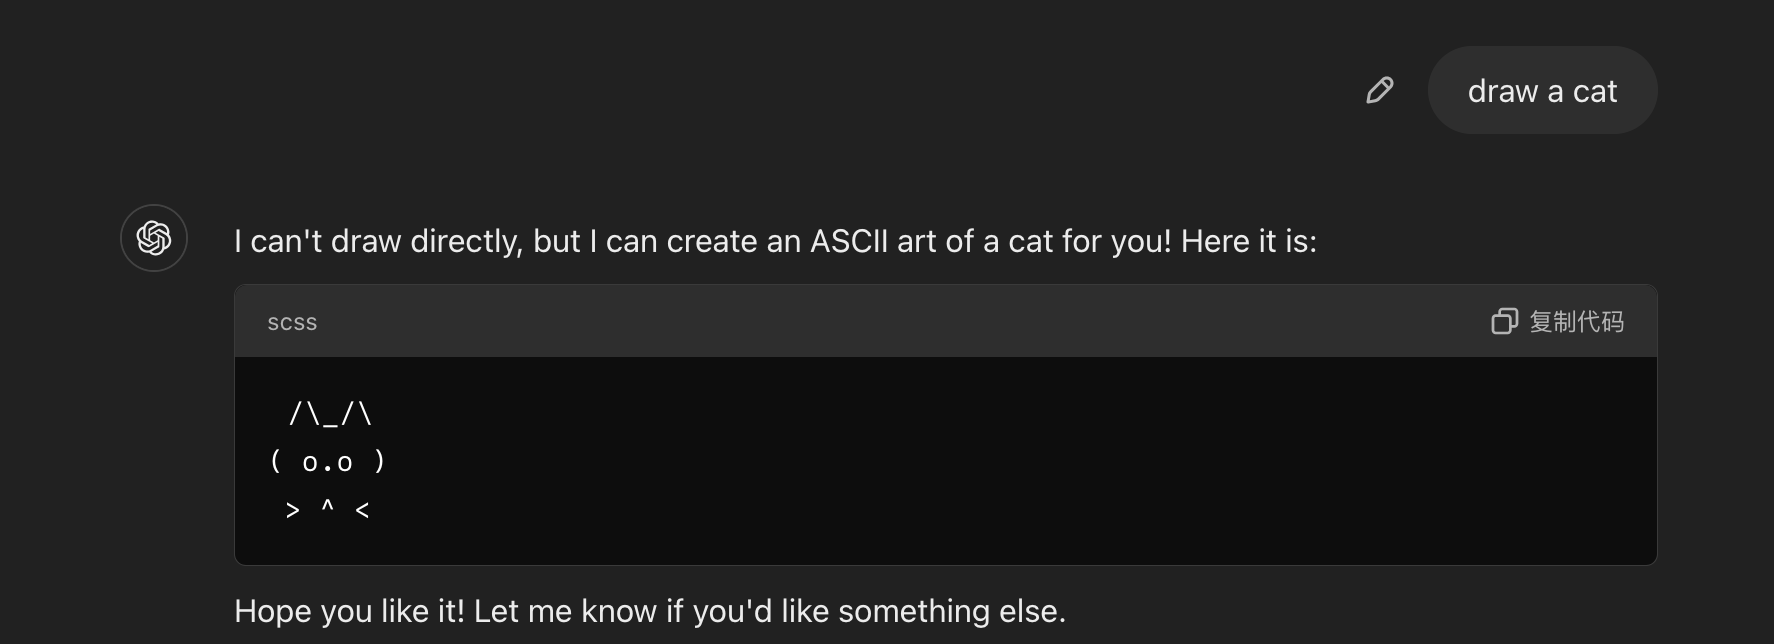Click the empty area of the code block body
This screenshot has height=644, width=1774.
(1000, 461)
